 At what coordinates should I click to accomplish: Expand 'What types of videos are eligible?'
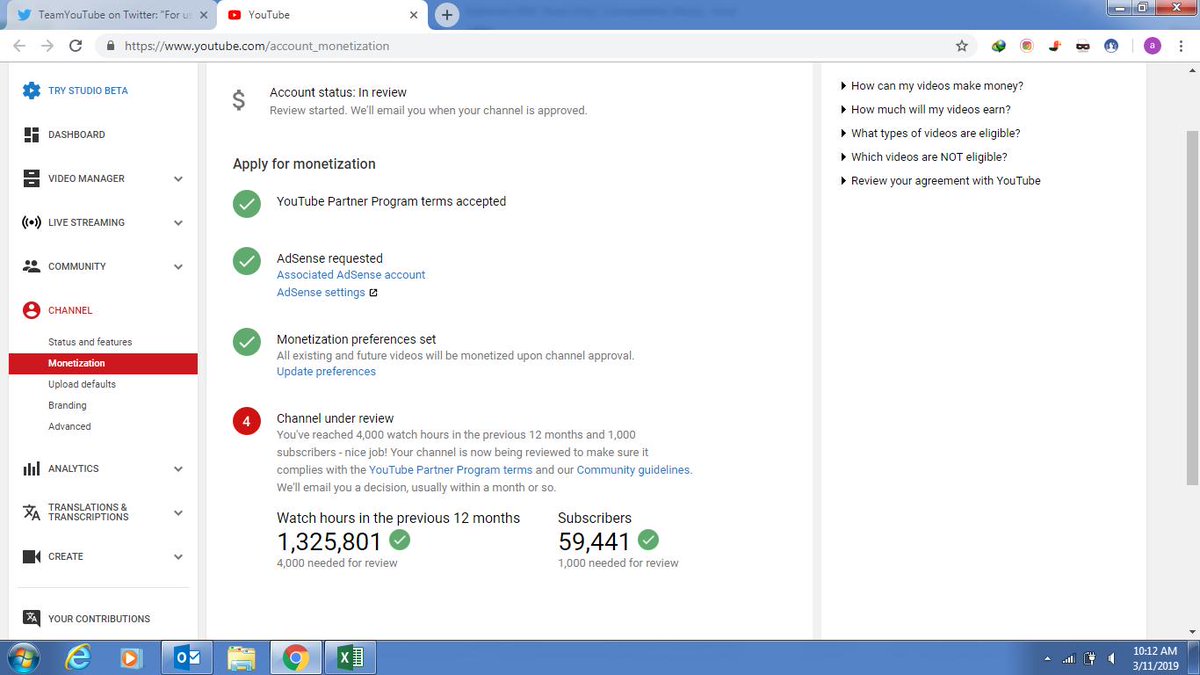point(931,133)
